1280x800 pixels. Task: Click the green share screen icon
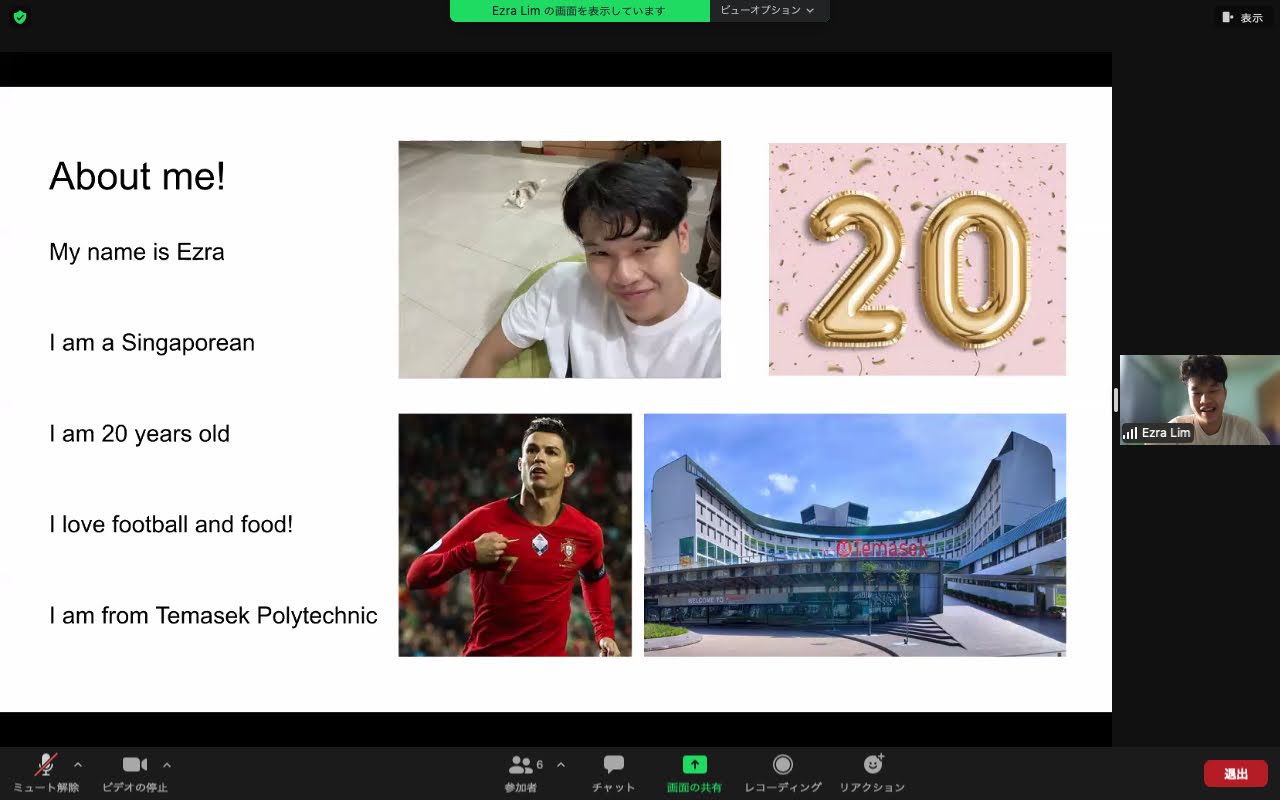click(x=694, y=765)
